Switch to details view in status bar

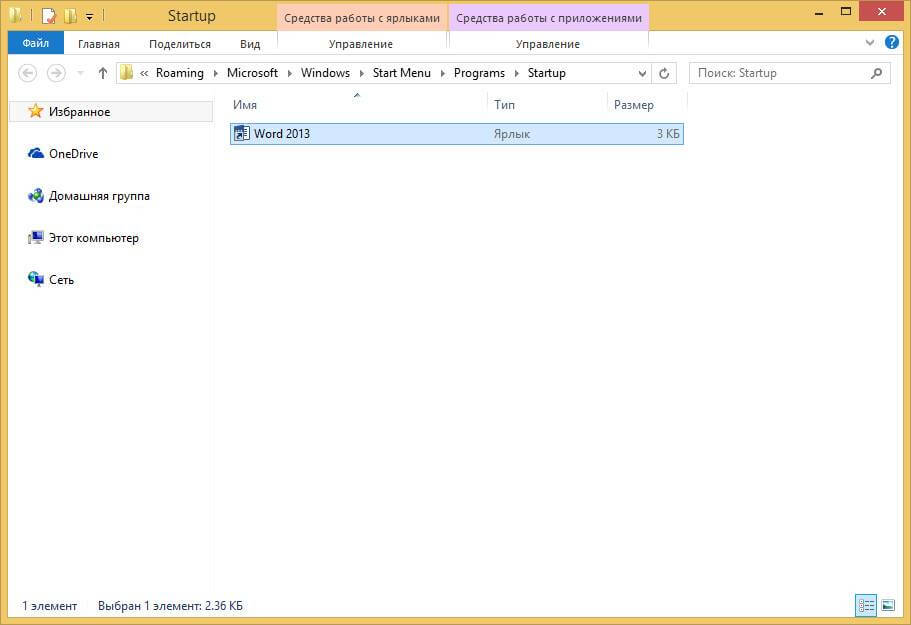click(x=866, y=605)
